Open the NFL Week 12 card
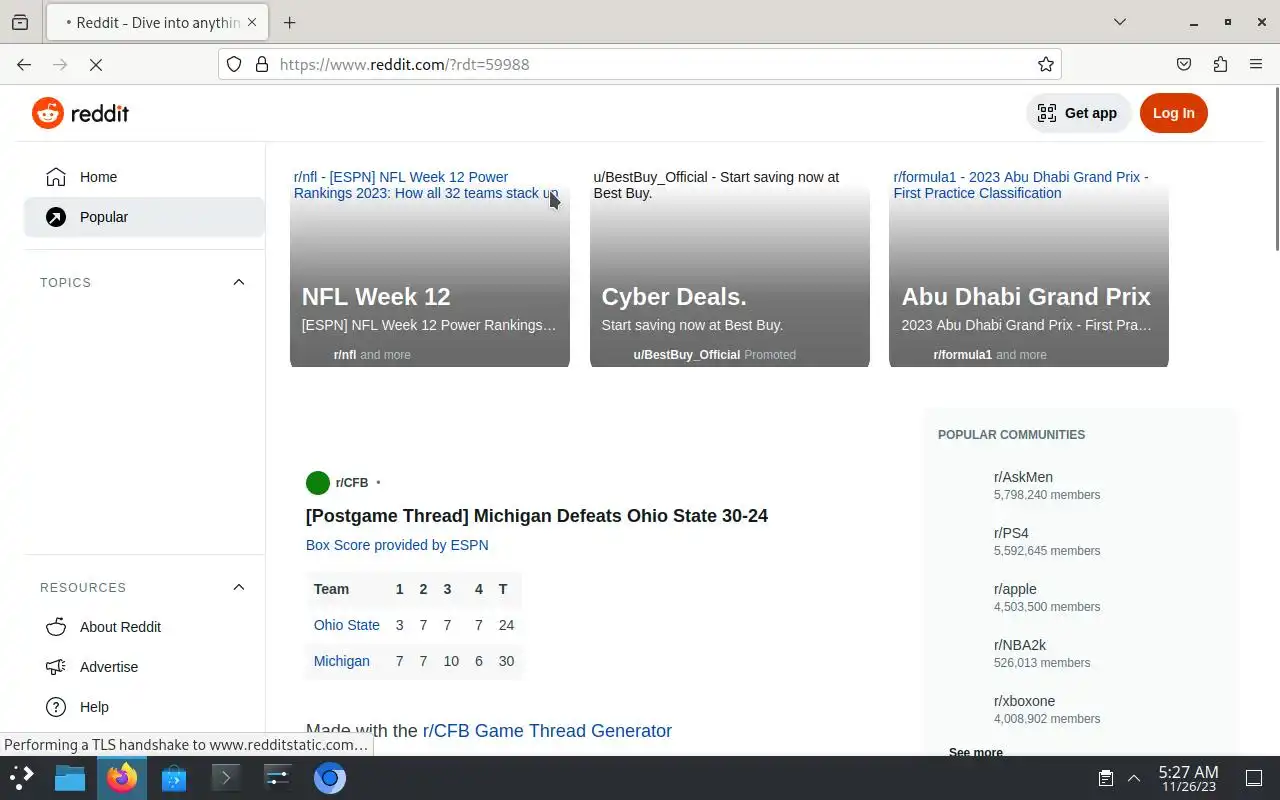Screen dimensions: 1280x800 [430, 268]
